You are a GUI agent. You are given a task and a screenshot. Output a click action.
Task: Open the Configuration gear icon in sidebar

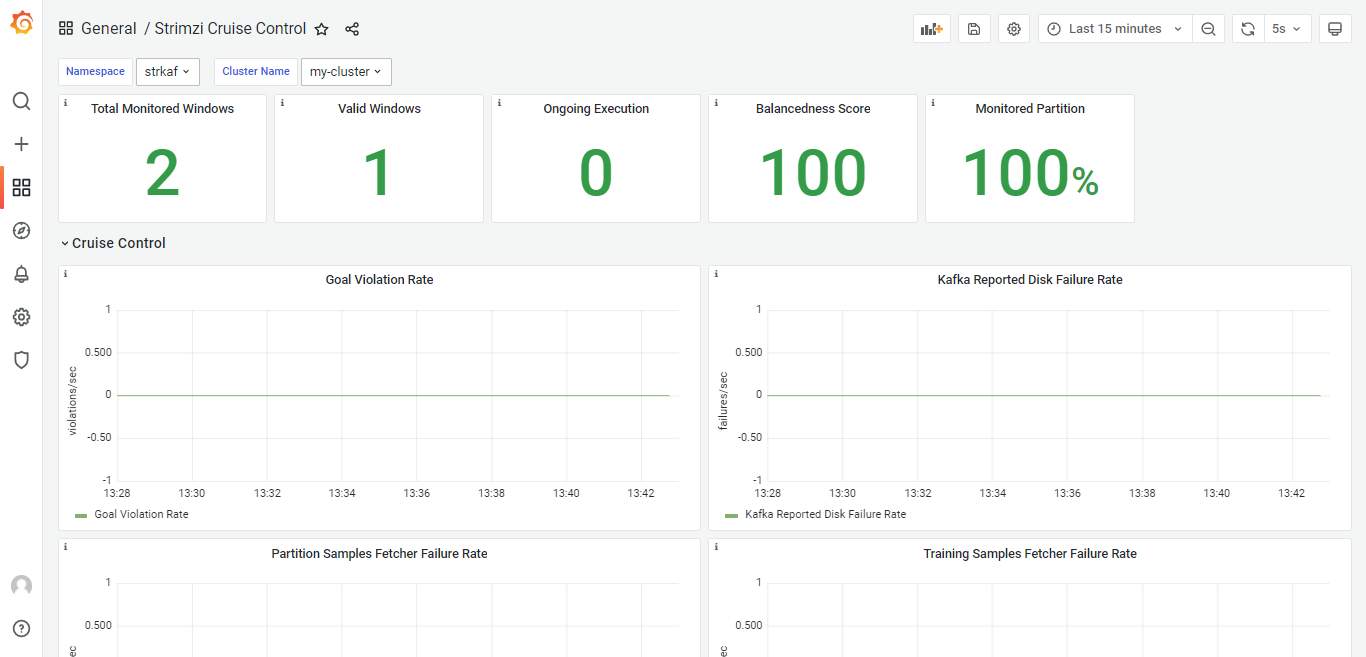click(x=21, y=317)
